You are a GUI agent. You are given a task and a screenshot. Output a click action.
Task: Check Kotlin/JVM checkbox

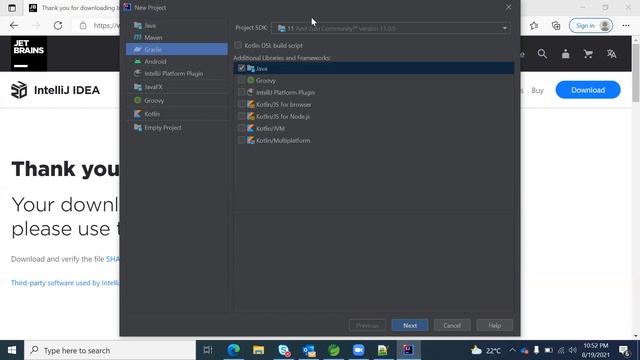242,128
